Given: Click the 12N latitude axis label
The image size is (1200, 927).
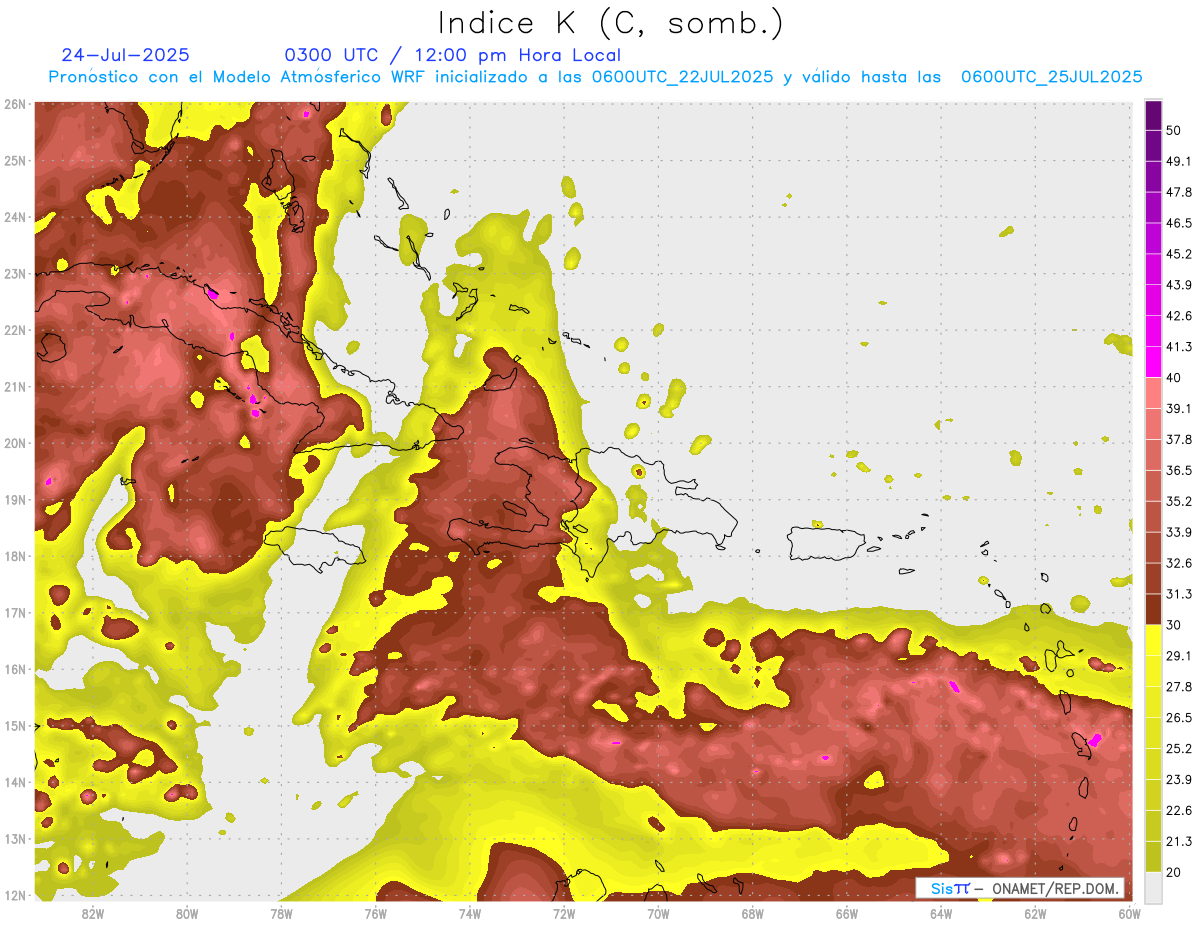Looking at the screenshot, I should point(15,895).
